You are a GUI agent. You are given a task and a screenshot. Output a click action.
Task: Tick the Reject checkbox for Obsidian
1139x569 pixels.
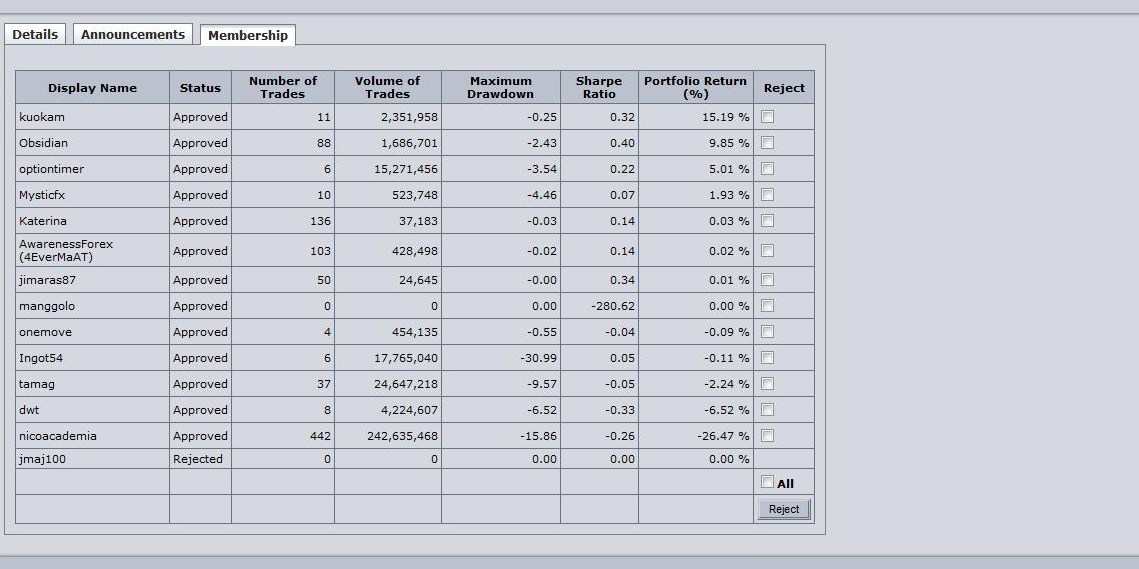[x=767, y=142]
